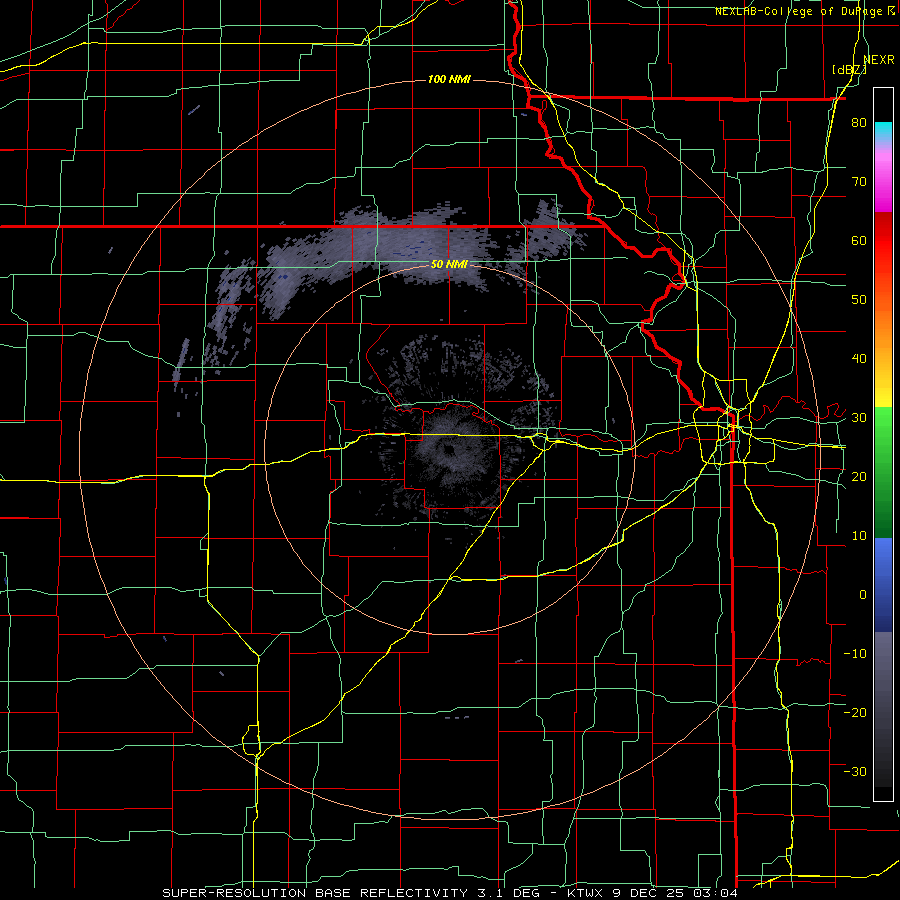Viewport: 900px width, 900px height.
Task: Select the -20 dBZ scale value
Action: tap(855, 712)
